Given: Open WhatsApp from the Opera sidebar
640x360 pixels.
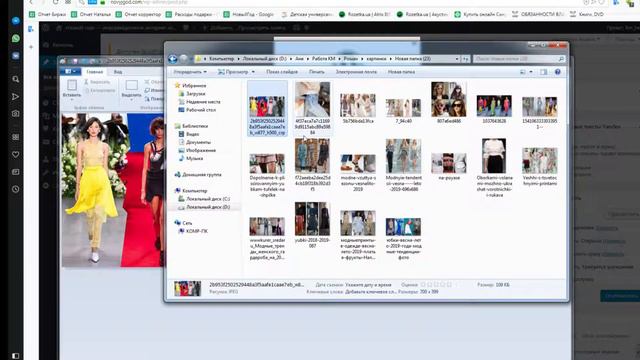Looking at the screenshot, I should tap(16, 38).
